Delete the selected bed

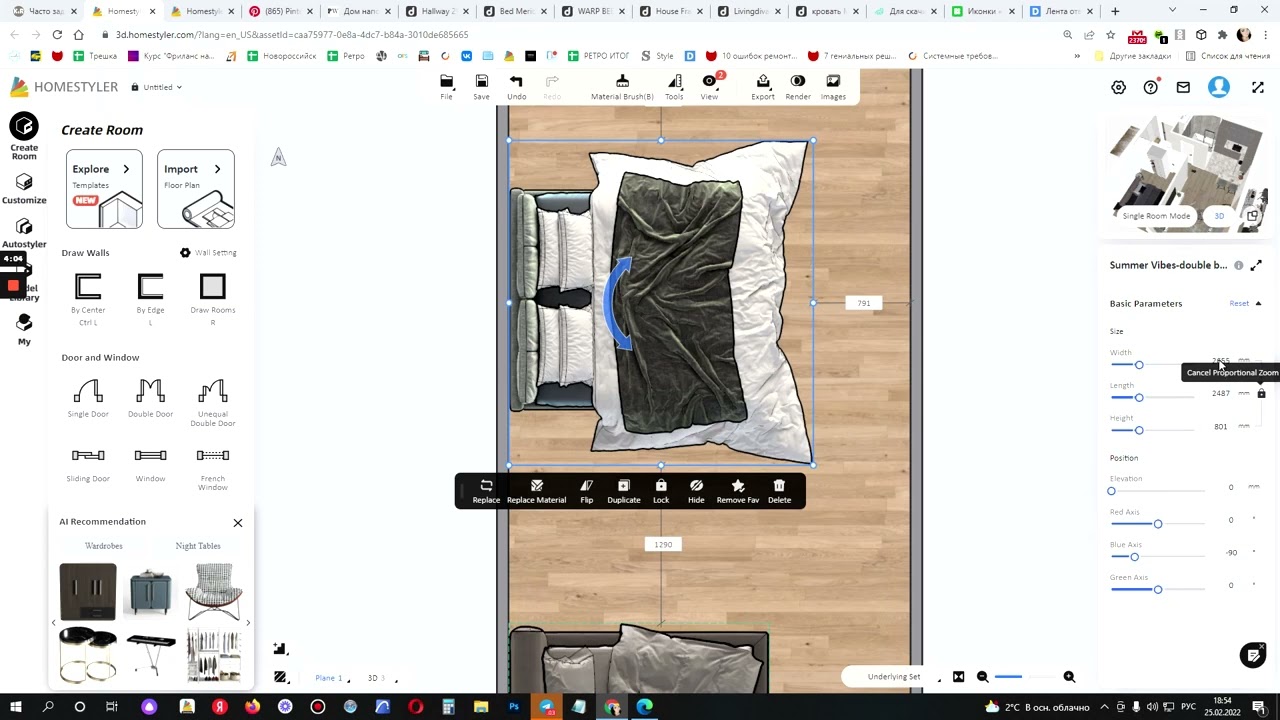pos(779,491)
